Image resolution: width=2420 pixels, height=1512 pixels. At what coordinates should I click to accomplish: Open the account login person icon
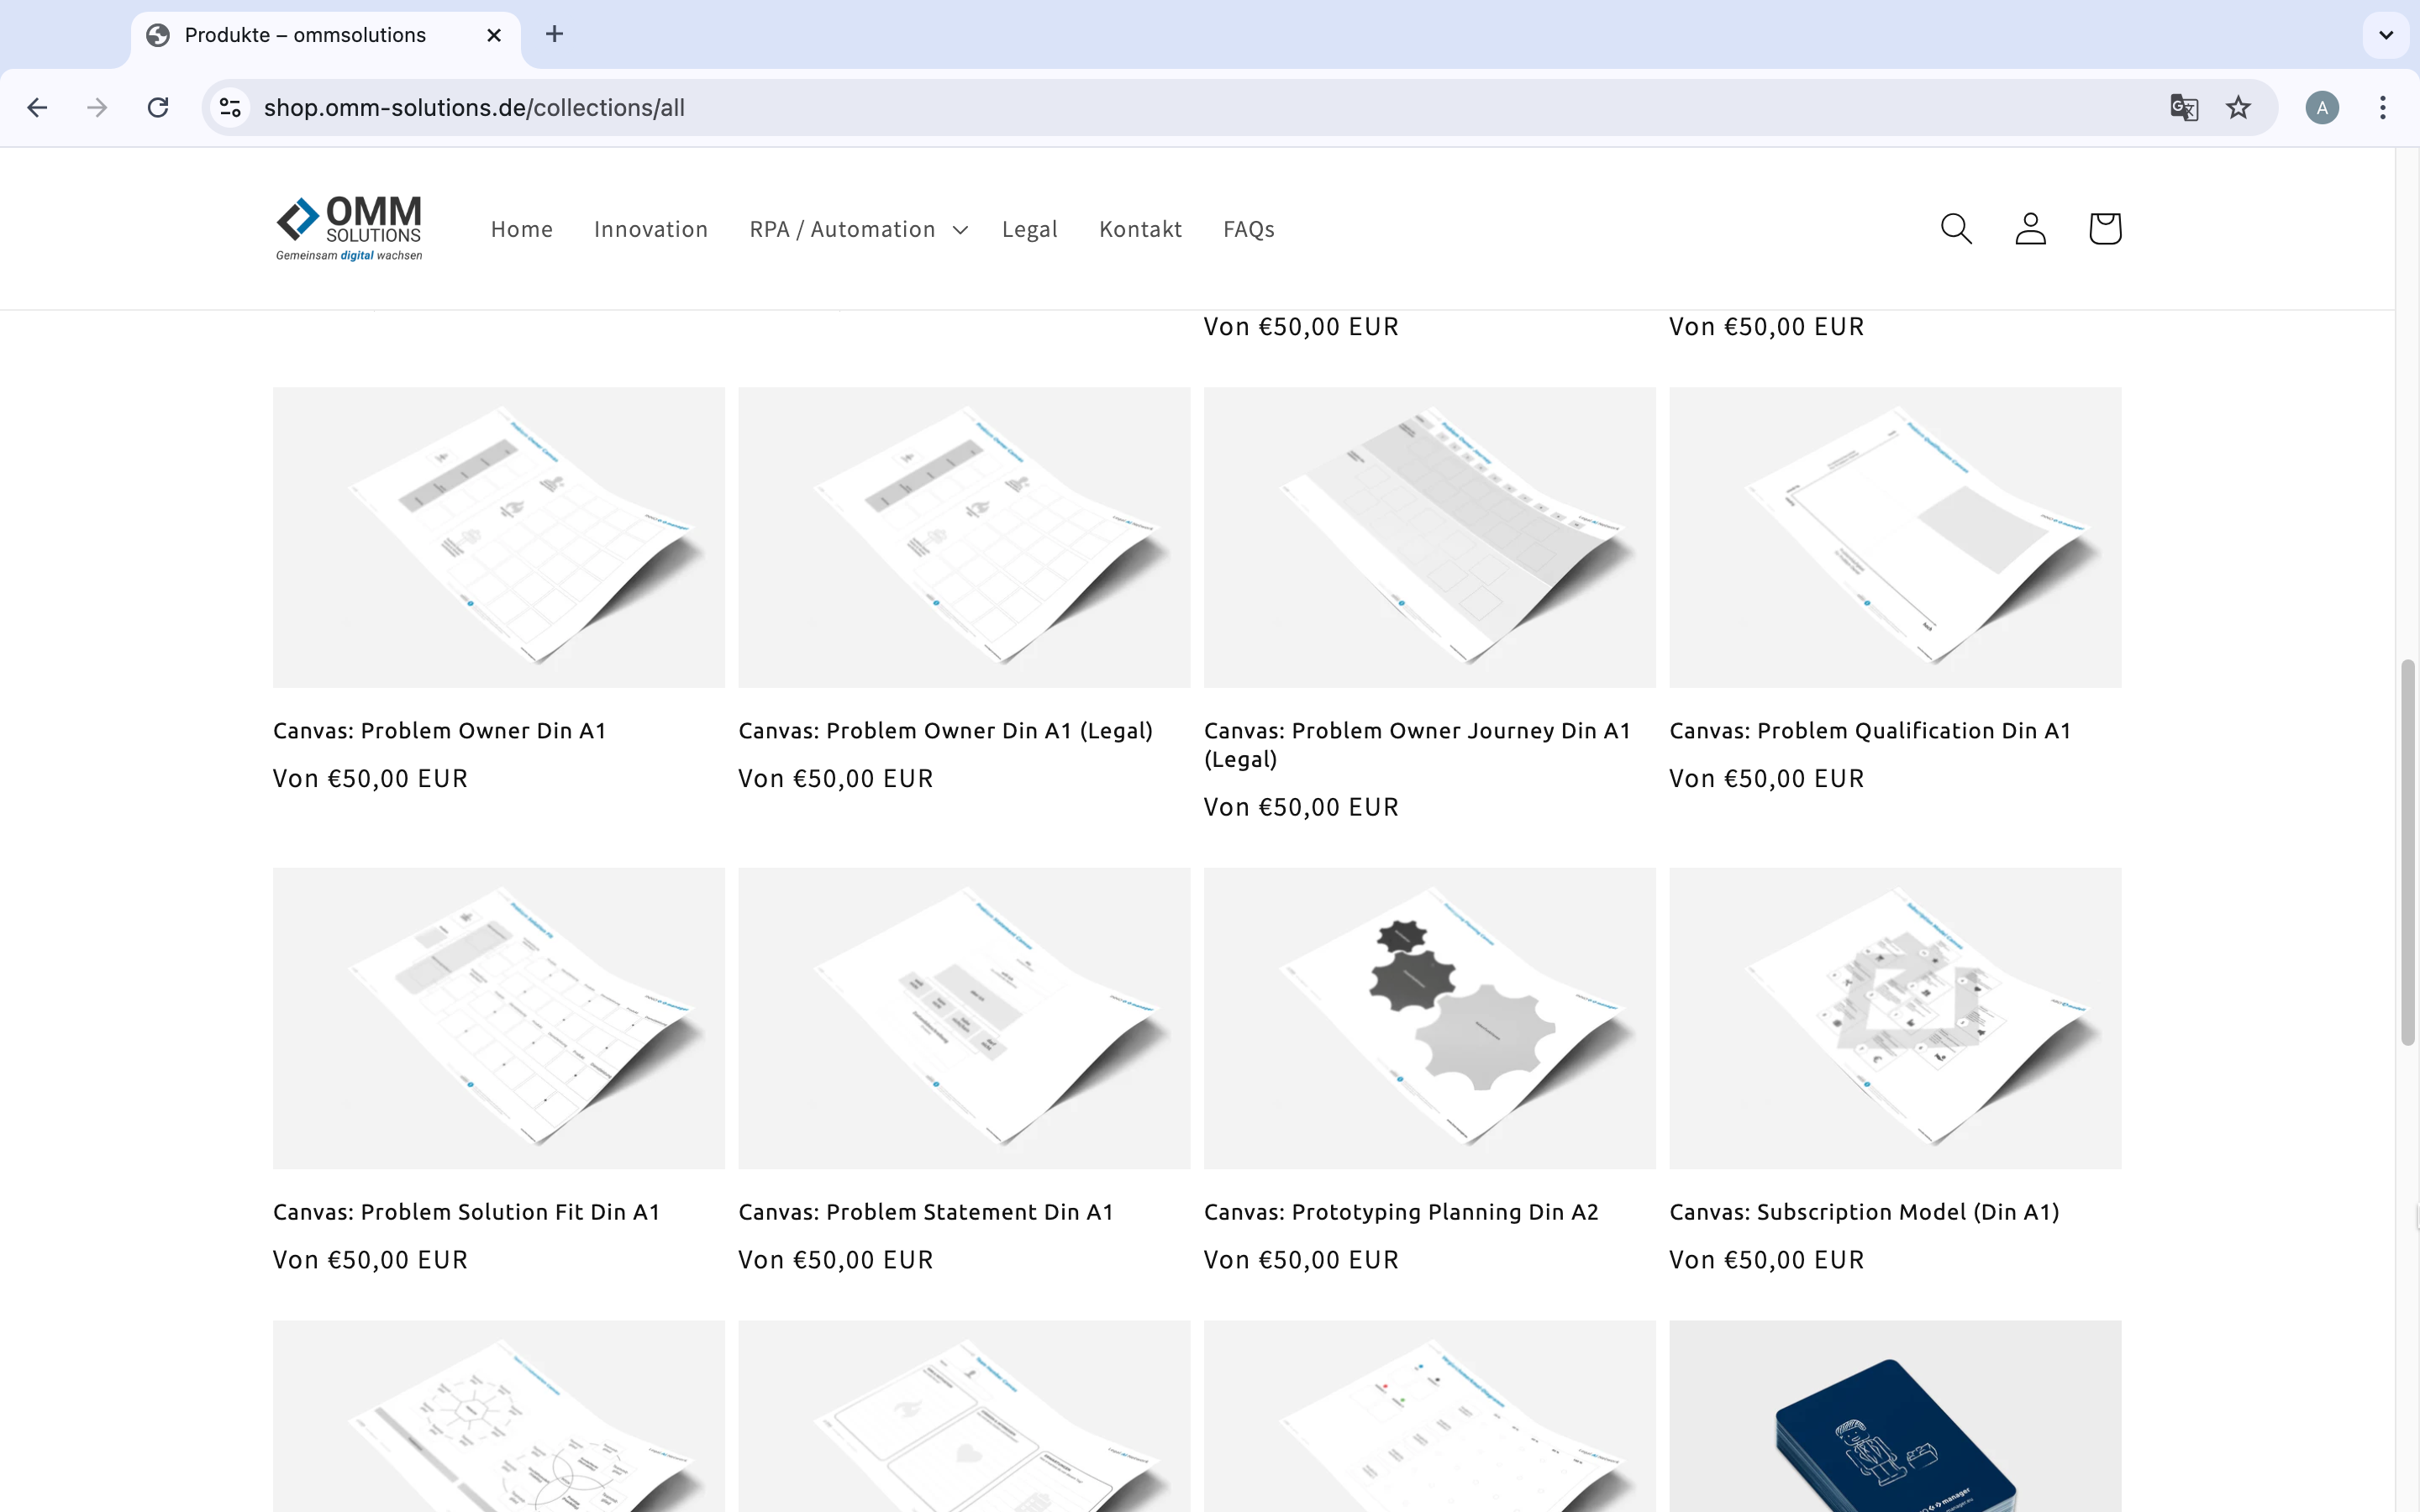(x=2030, y=229)
